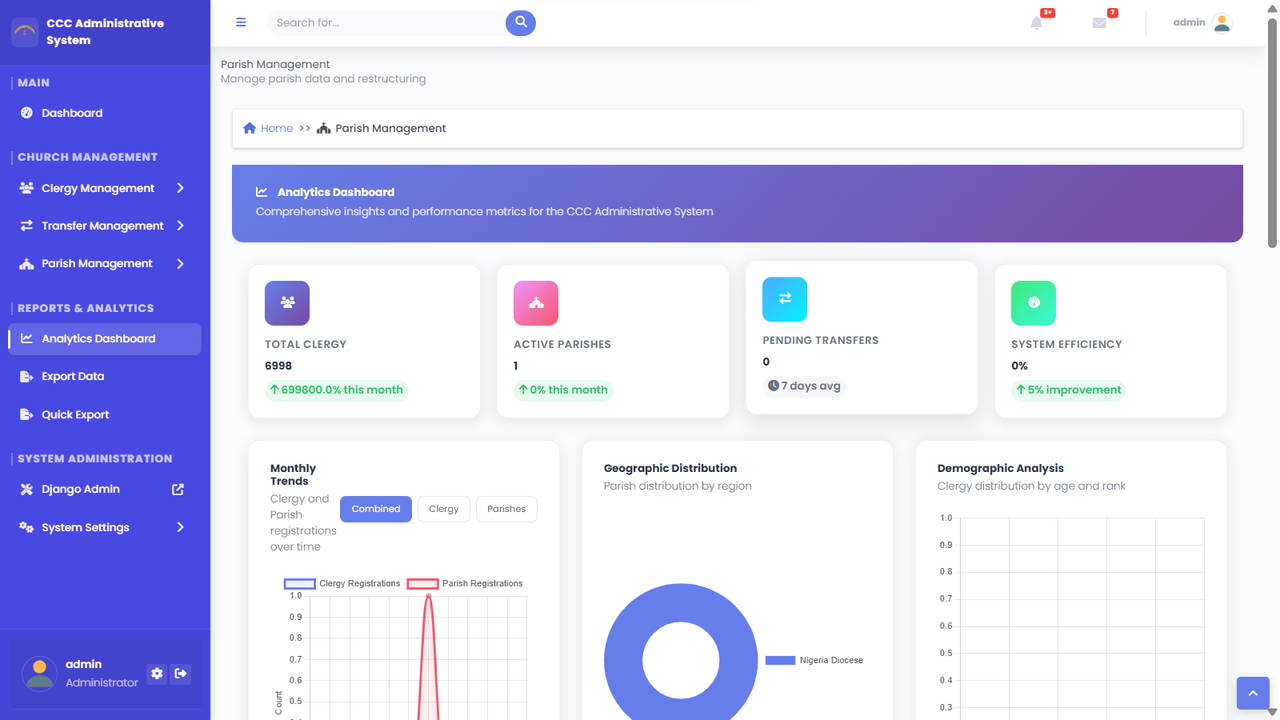The image size is (1280, 720).
Task: Click the admin avatar in top bar
Action: coord(1221,22)
